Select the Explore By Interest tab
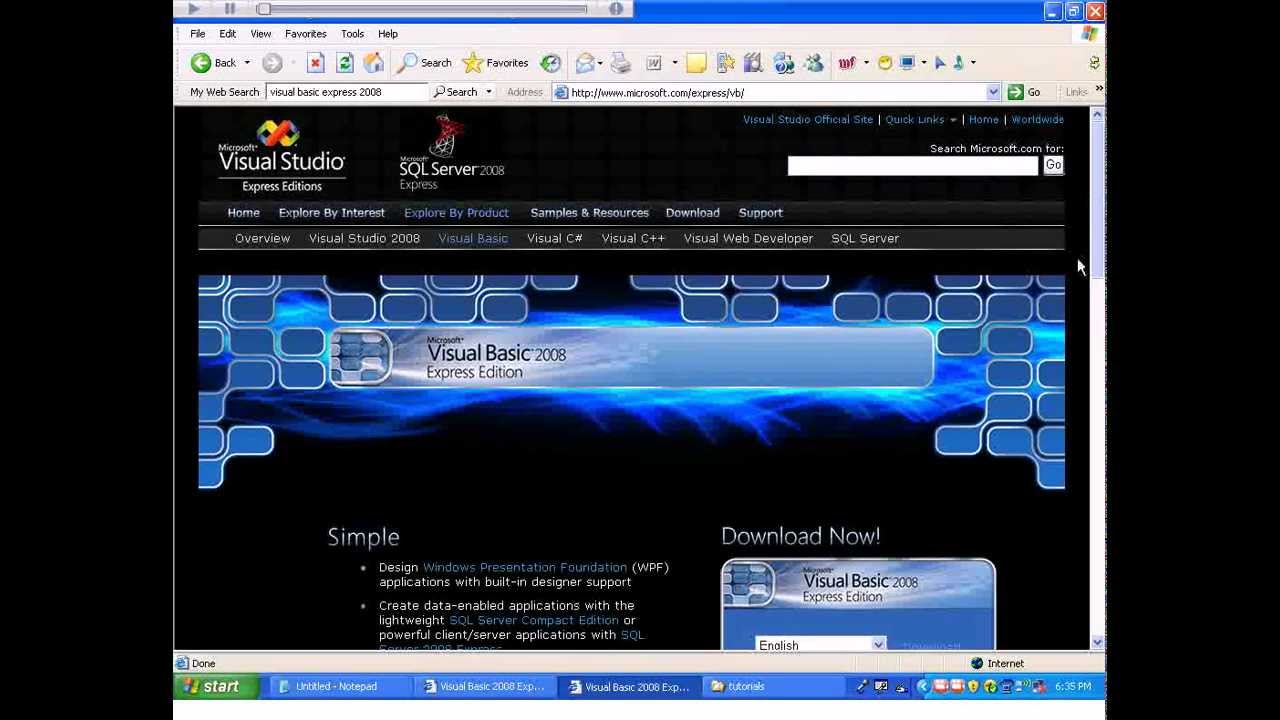The image size is (1280, 720). tap(332, 213)
